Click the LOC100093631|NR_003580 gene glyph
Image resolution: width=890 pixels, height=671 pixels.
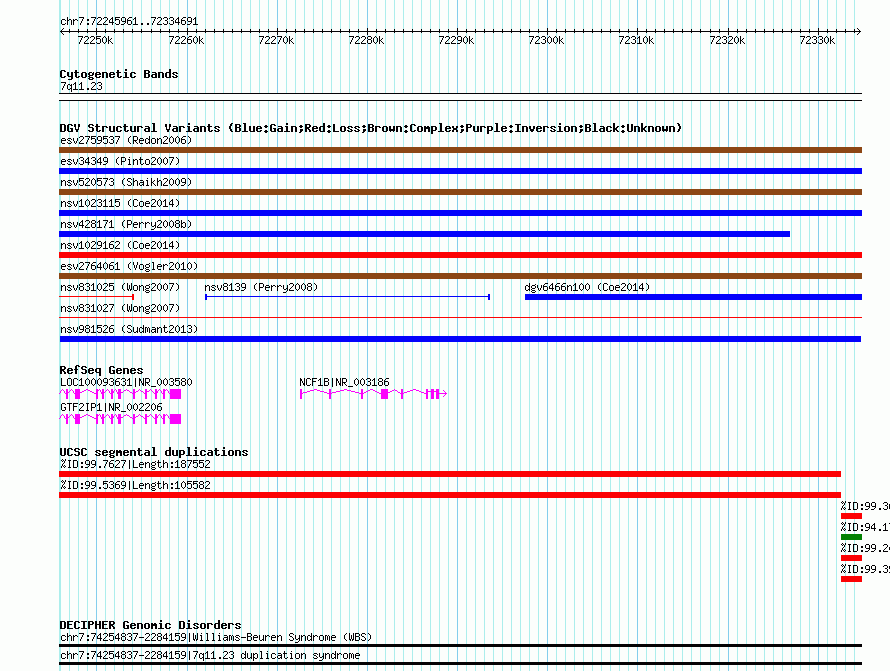coord(120,394)
